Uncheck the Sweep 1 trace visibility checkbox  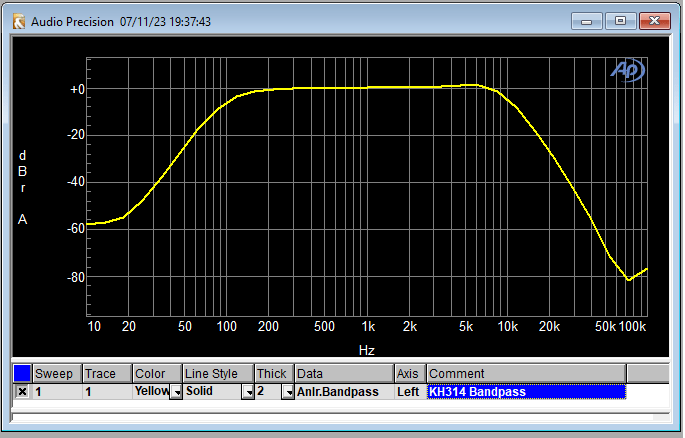22,392
